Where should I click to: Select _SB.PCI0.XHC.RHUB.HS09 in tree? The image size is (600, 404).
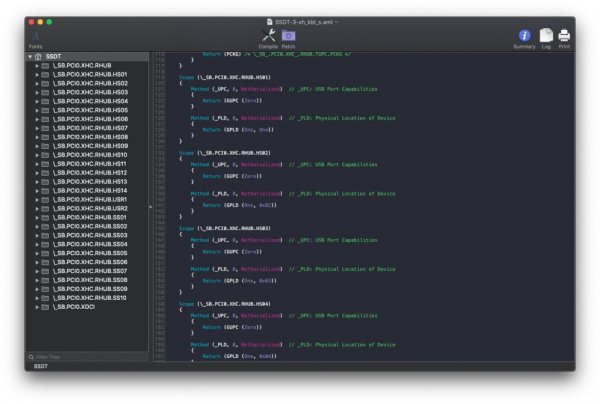pos(90,146)
